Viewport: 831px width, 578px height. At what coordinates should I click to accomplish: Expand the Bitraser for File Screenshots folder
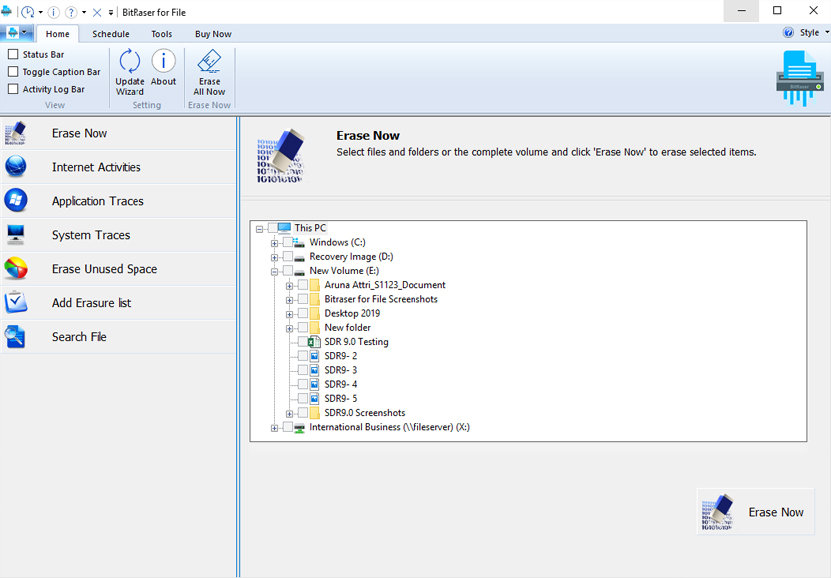289,300
